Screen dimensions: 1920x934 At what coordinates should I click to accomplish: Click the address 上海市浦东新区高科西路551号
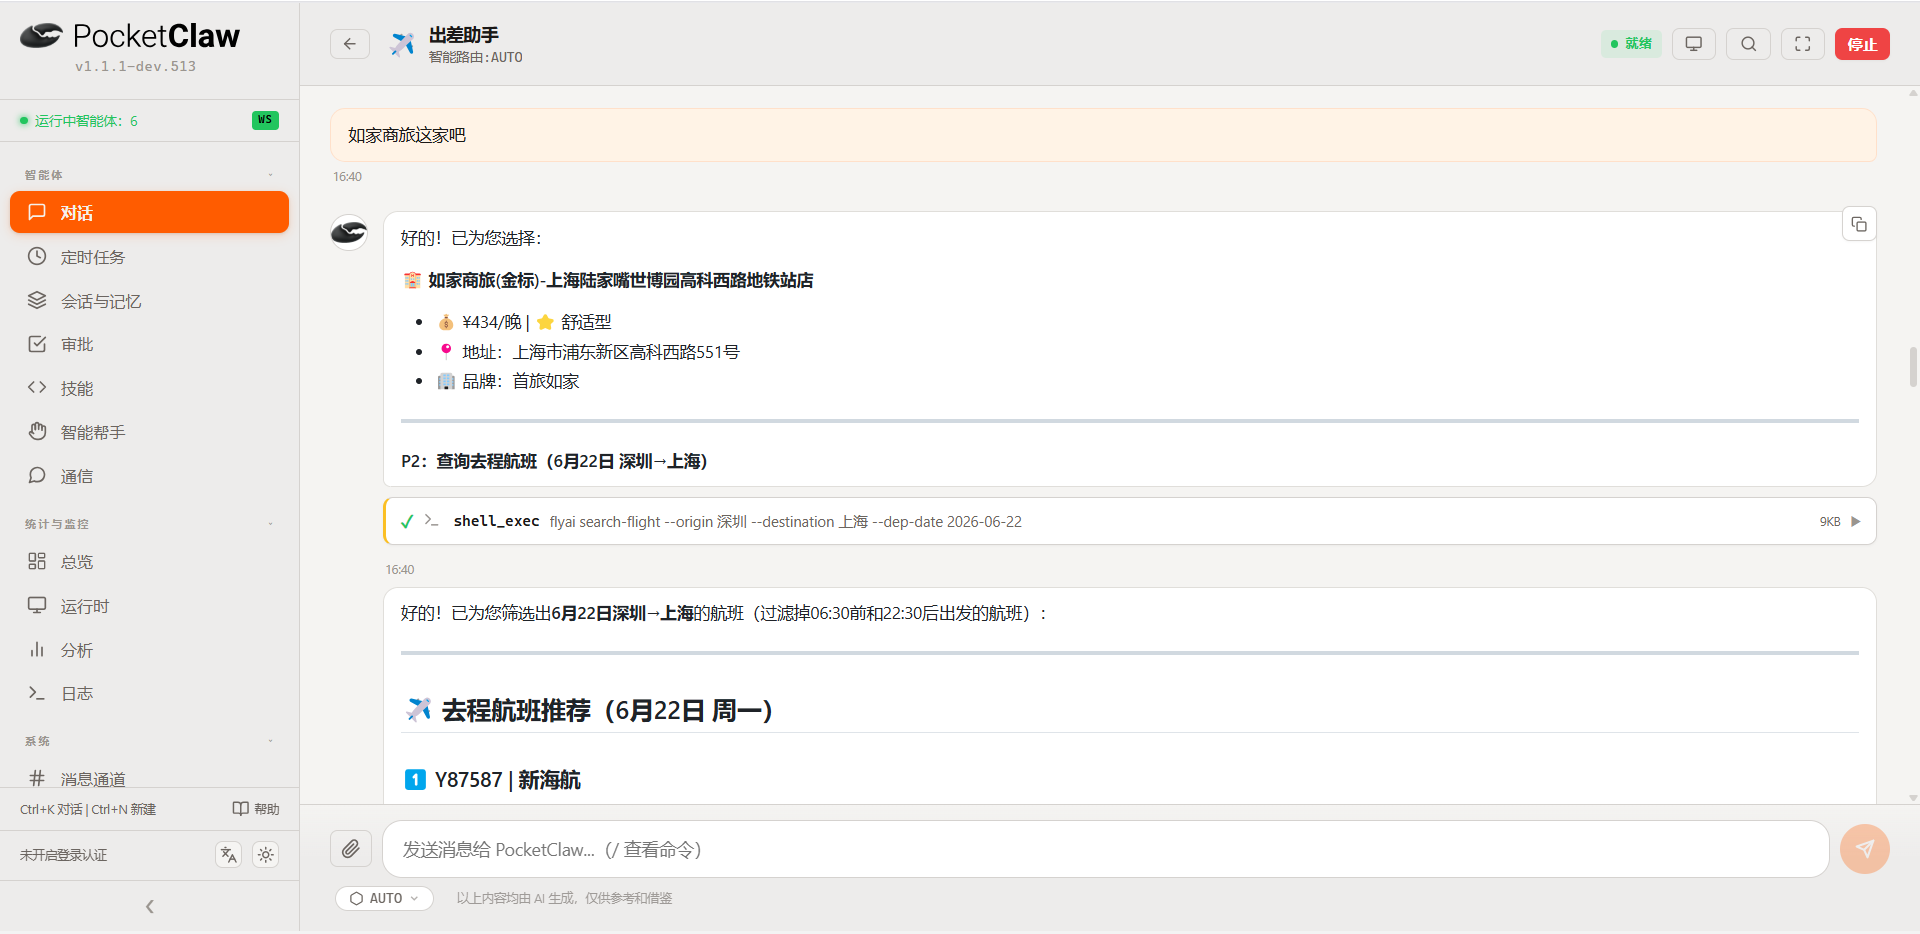coord(626,352)
